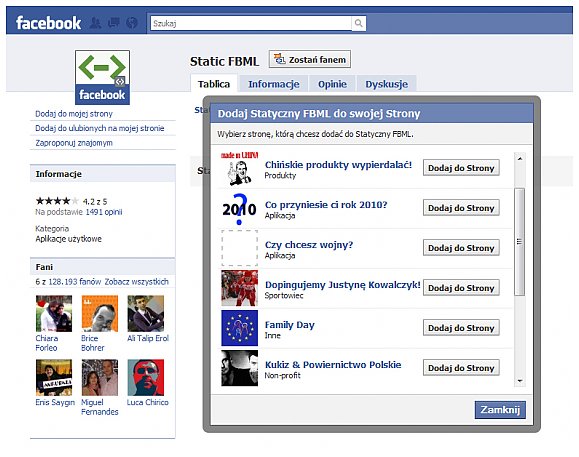Switch to the Dyskusje tab
The width and height of the screenshot is (579, 457).
click(387, 84)
